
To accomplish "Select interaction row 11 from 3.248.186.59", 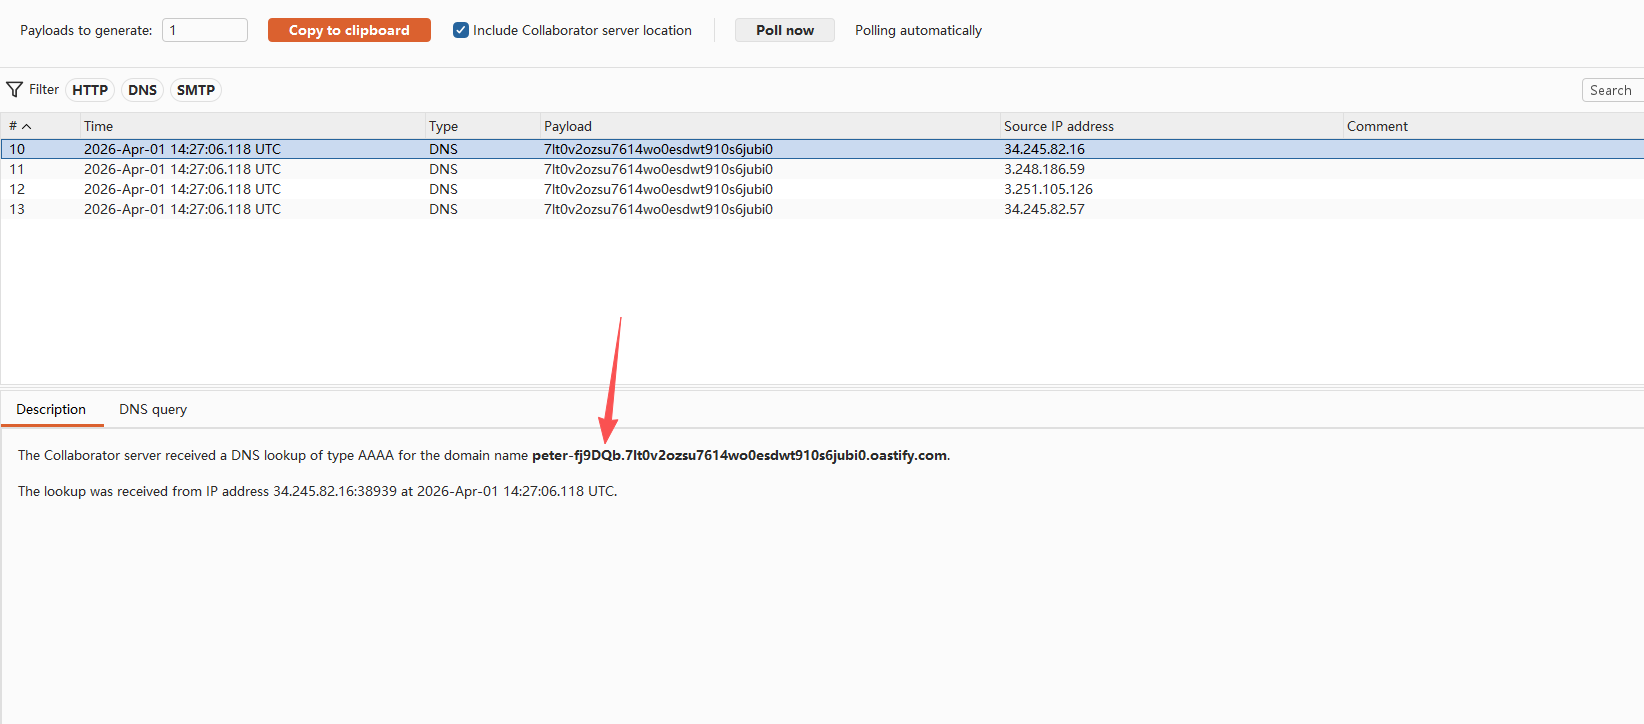I will [658, 169].
